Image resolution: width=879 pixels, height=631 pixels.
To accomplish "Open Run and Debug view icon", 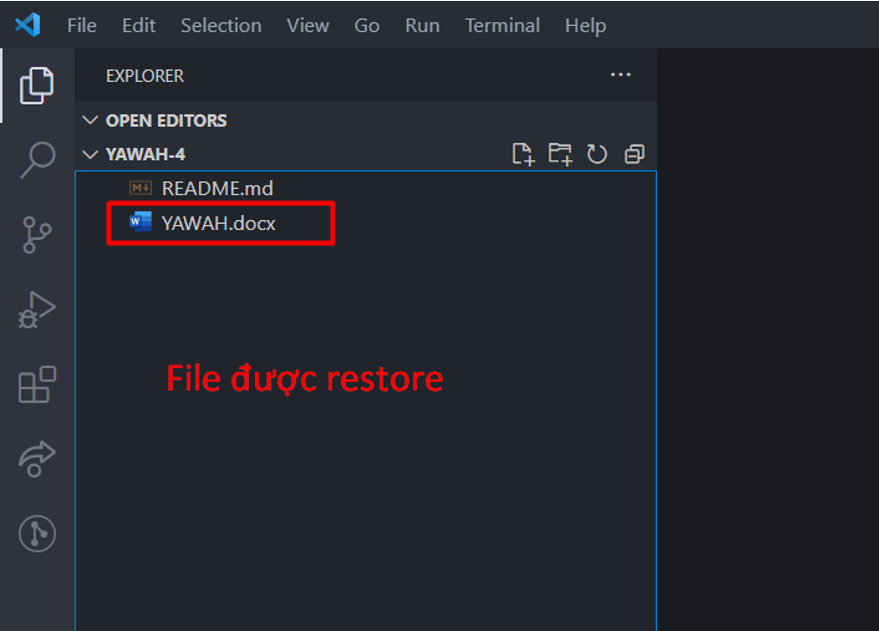I will coord(37,309).
